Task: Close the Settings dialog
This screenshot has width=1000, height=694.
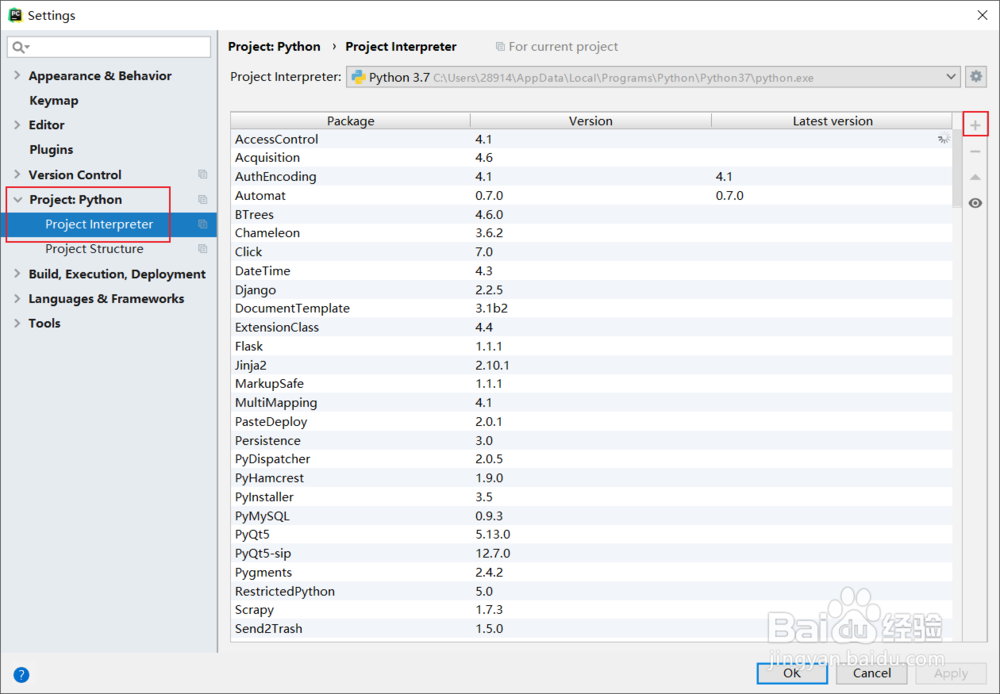Action: tap(982, 15)
